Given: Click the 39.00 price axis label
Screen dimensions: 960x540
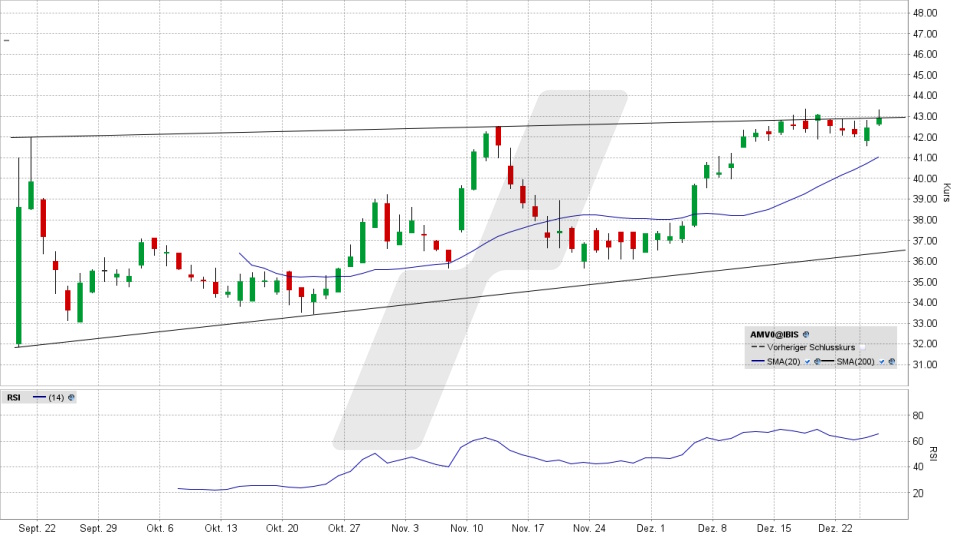Looking at the screenshot, I should [x=924, y=199].
